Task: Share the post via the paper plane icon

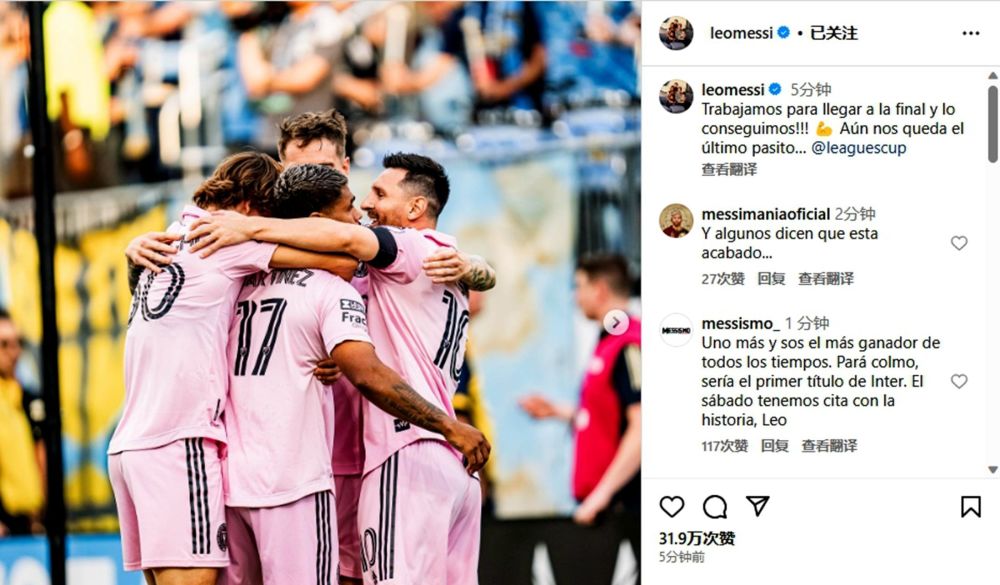Action: tap(758, 506)
